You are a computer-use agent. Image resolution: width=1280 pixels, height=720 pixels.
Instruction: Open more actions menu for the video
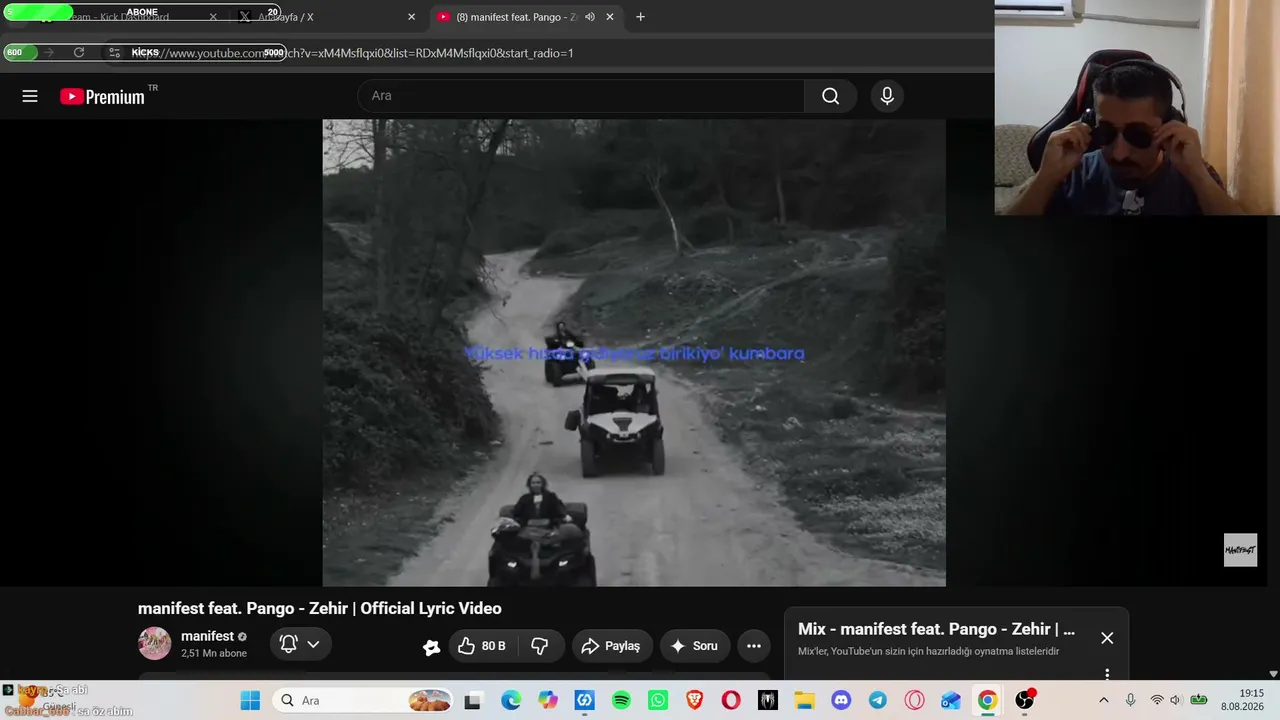pyautogui.click(x=754, y=646)
